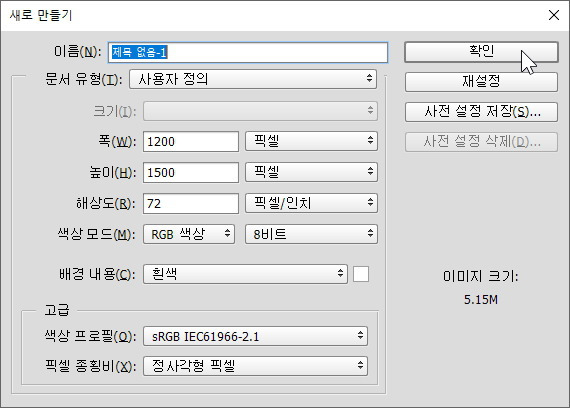Click the 5.15M image size text

coord(481,300)
